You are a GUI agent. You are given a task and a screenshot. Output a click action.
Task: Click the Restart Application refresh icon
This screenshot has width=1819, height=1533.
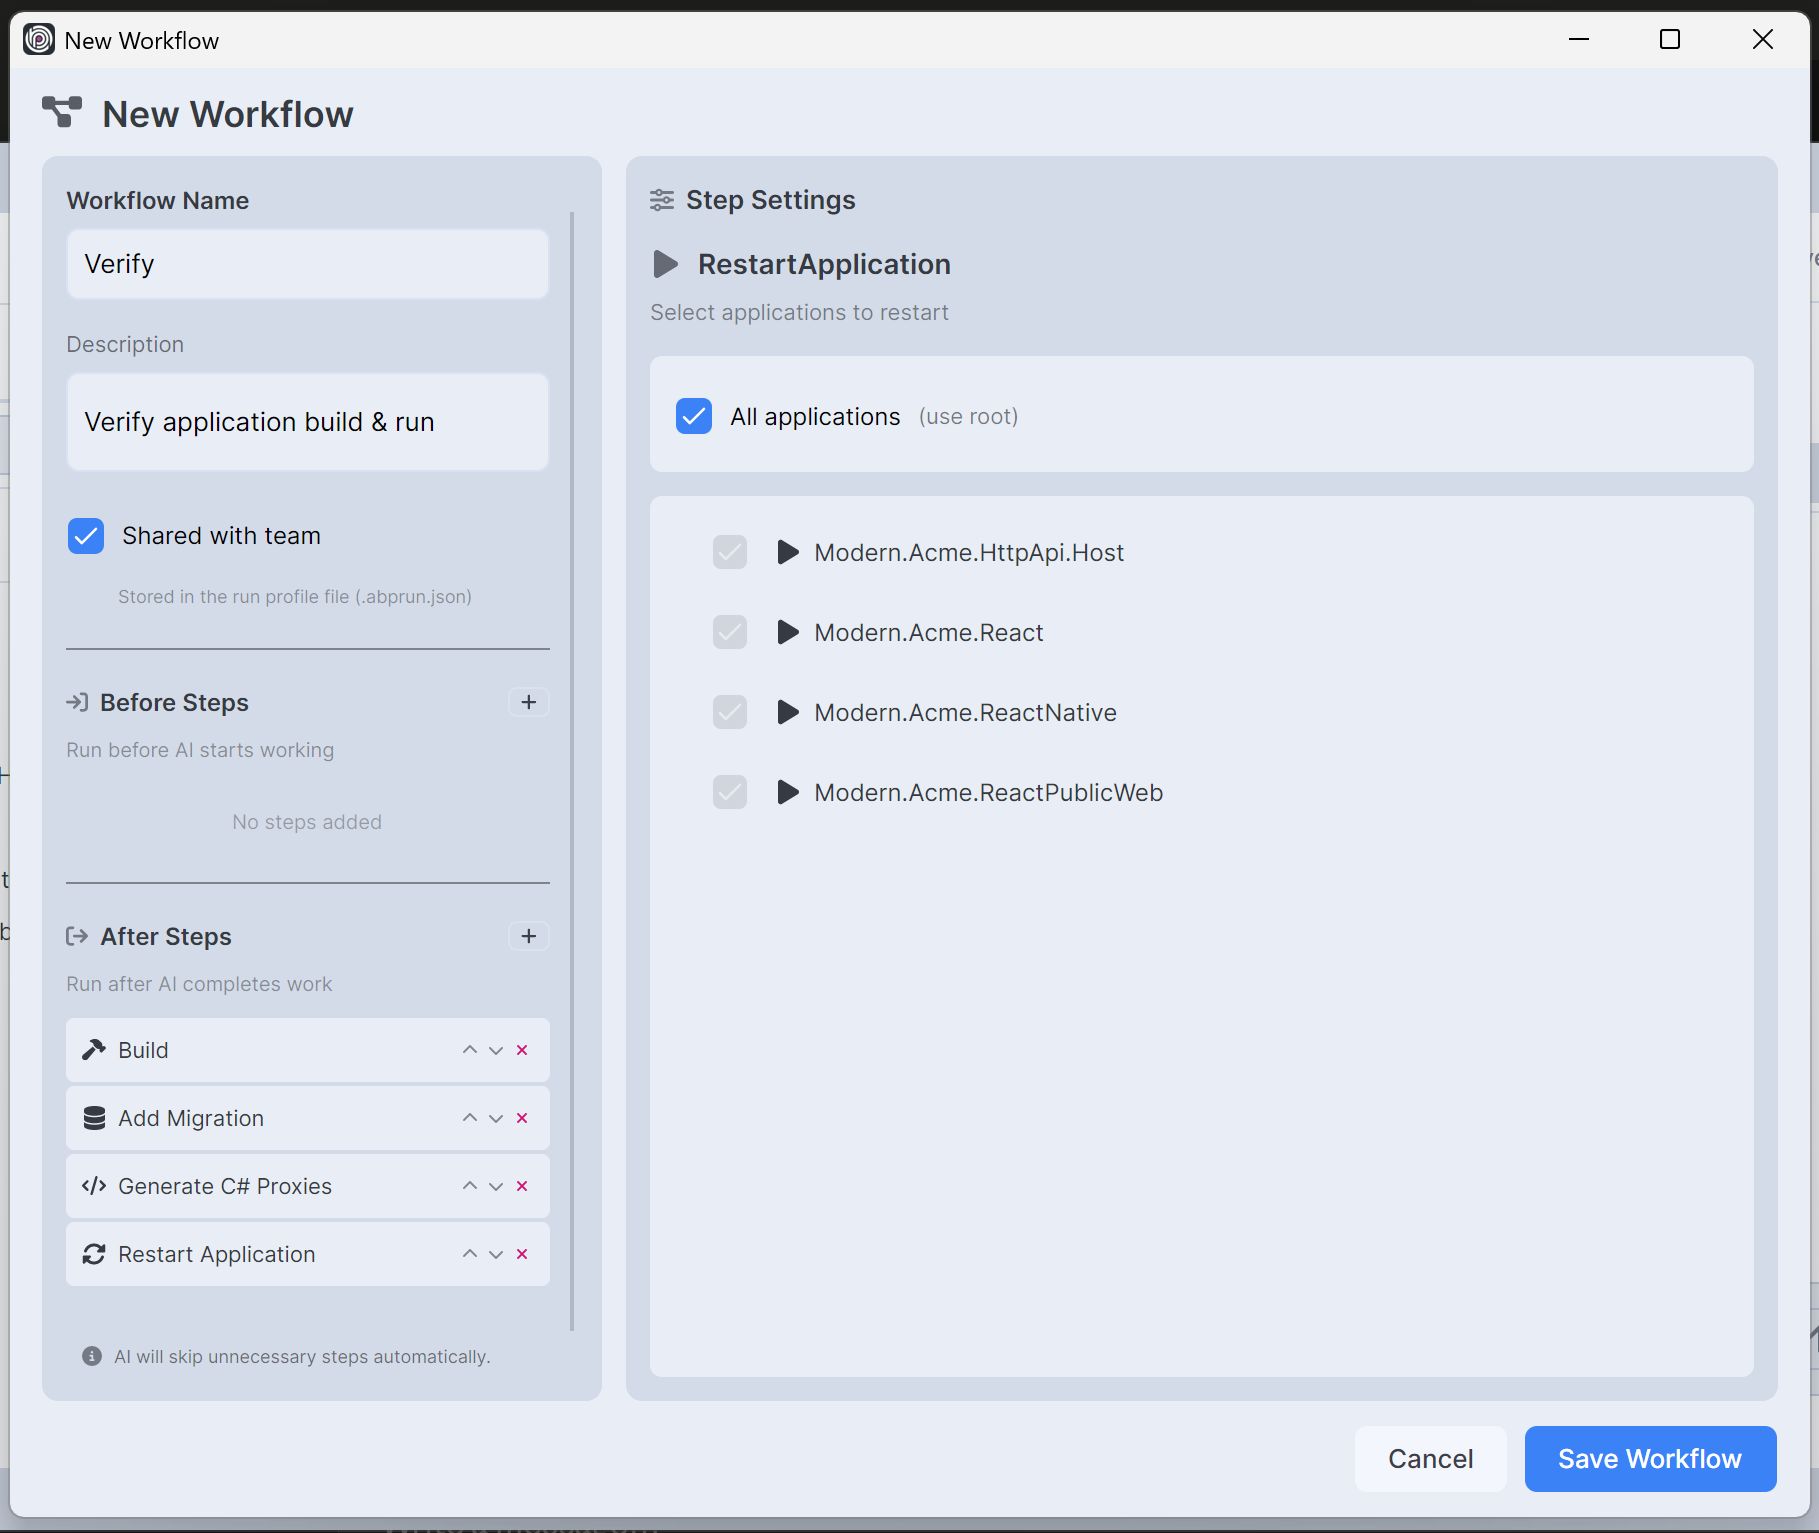[94, 1254]
